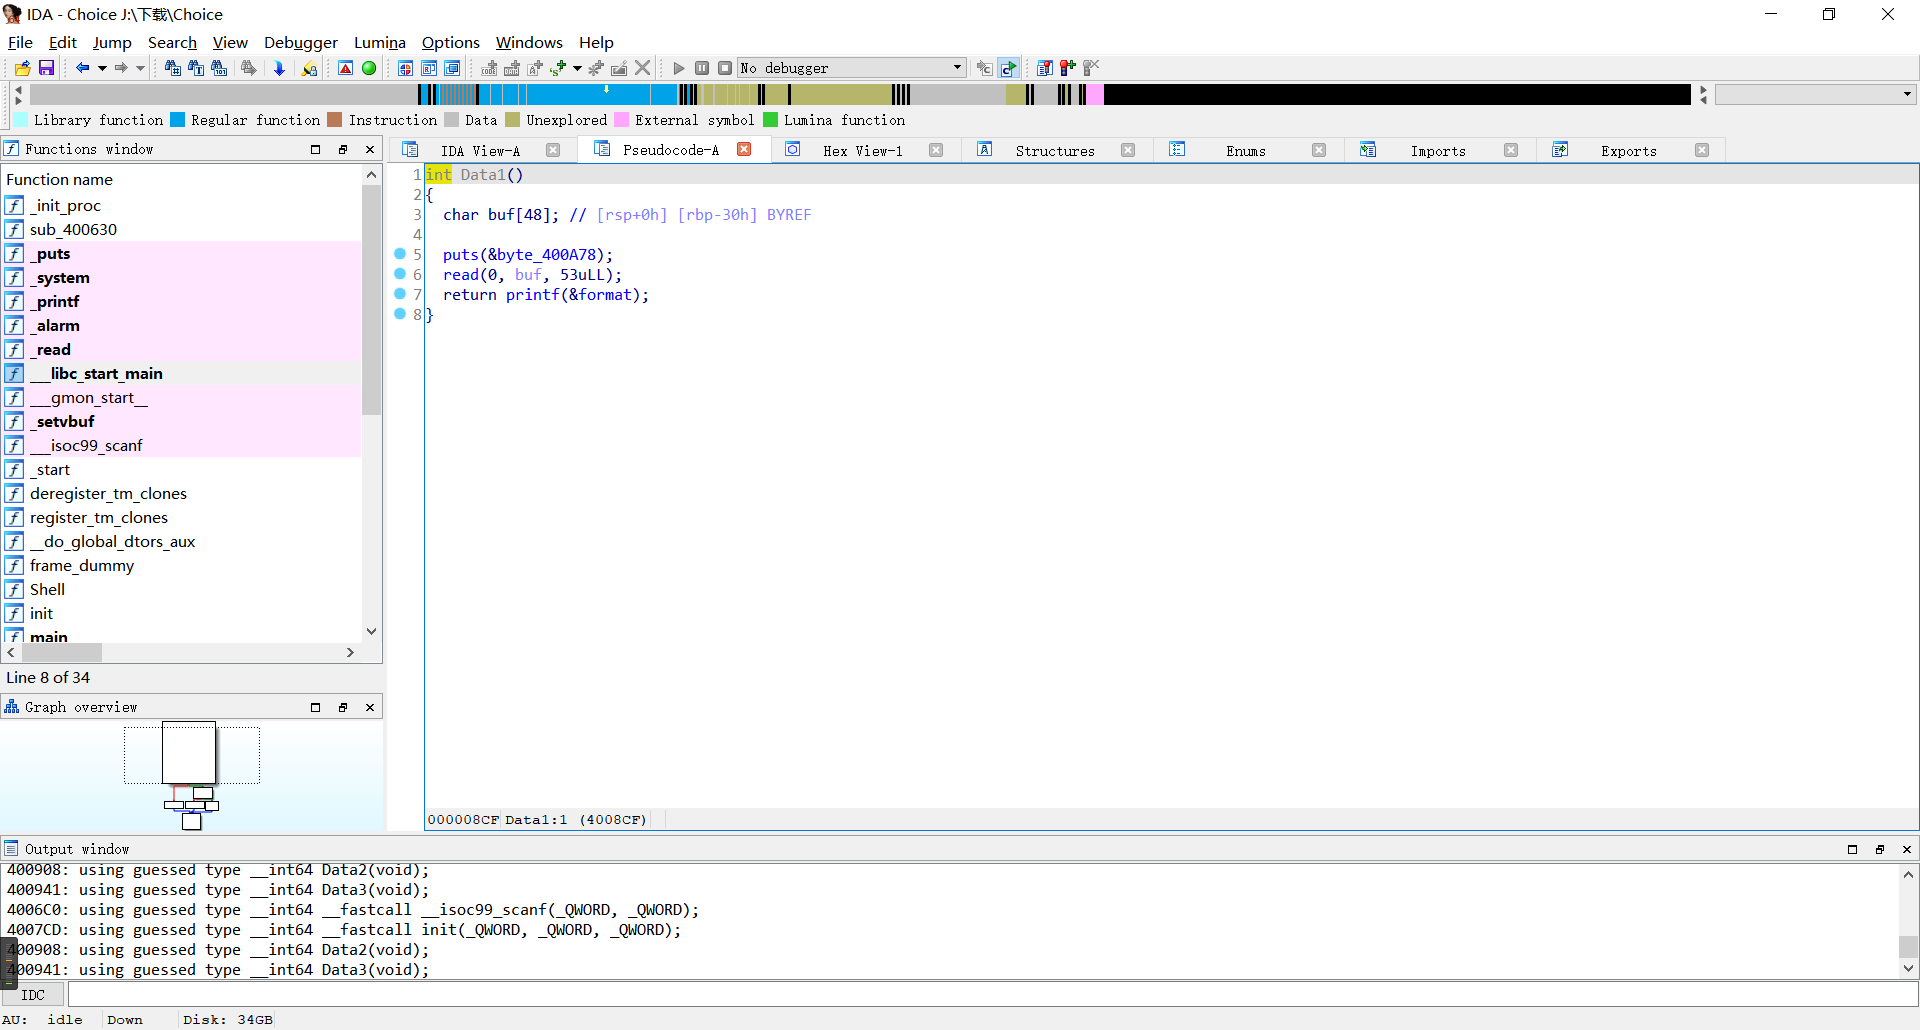This screenshot has width=1920, height=1030.
Task: Open the 'No debugger' dropdown
Action: (957, 68)
